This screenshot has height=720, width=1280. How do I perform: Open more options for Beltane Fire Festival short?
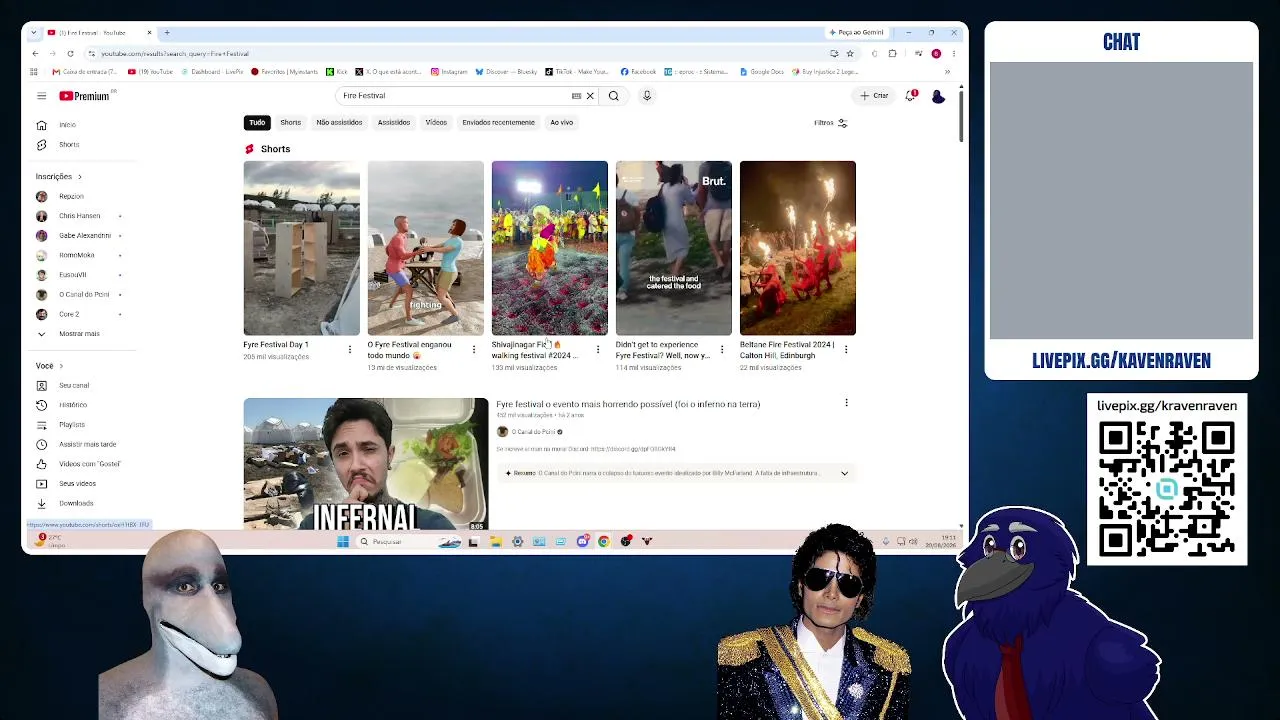click(846, 349)
